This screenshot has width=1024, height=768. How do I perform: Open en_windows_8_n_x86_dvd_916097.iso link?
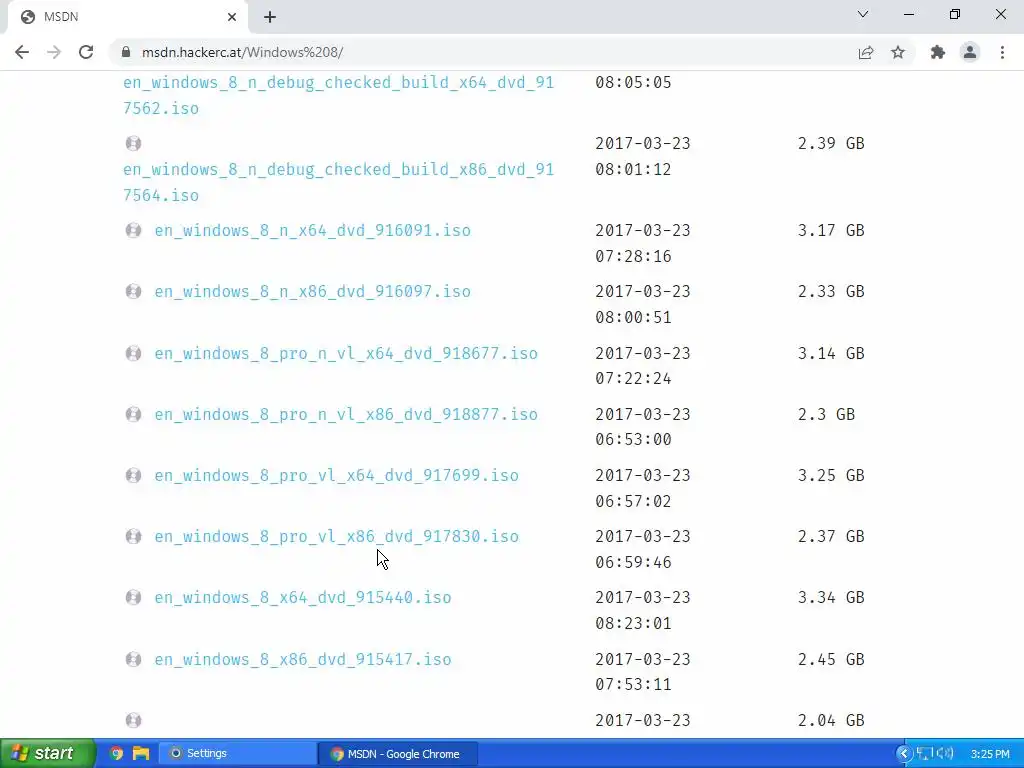coord(312,291)
